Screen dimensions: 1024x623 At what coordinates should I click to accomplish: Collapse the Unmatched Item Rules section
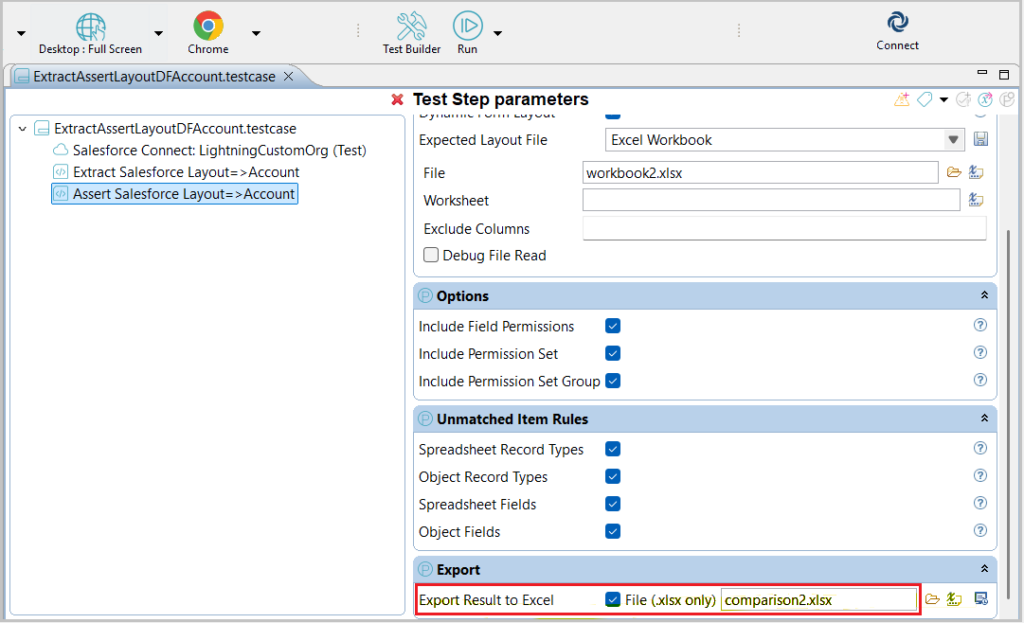click(x=984, y=419)
